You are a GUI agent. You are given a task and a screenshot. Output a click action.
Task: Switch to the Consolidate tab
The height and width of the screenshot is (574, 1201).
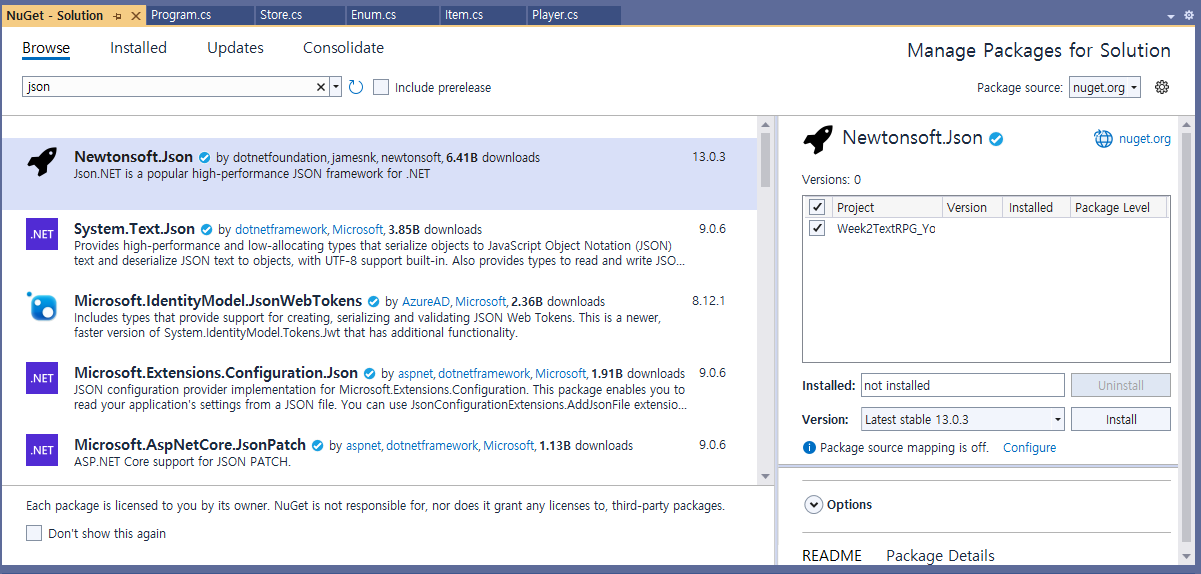(x=343, y=48)
